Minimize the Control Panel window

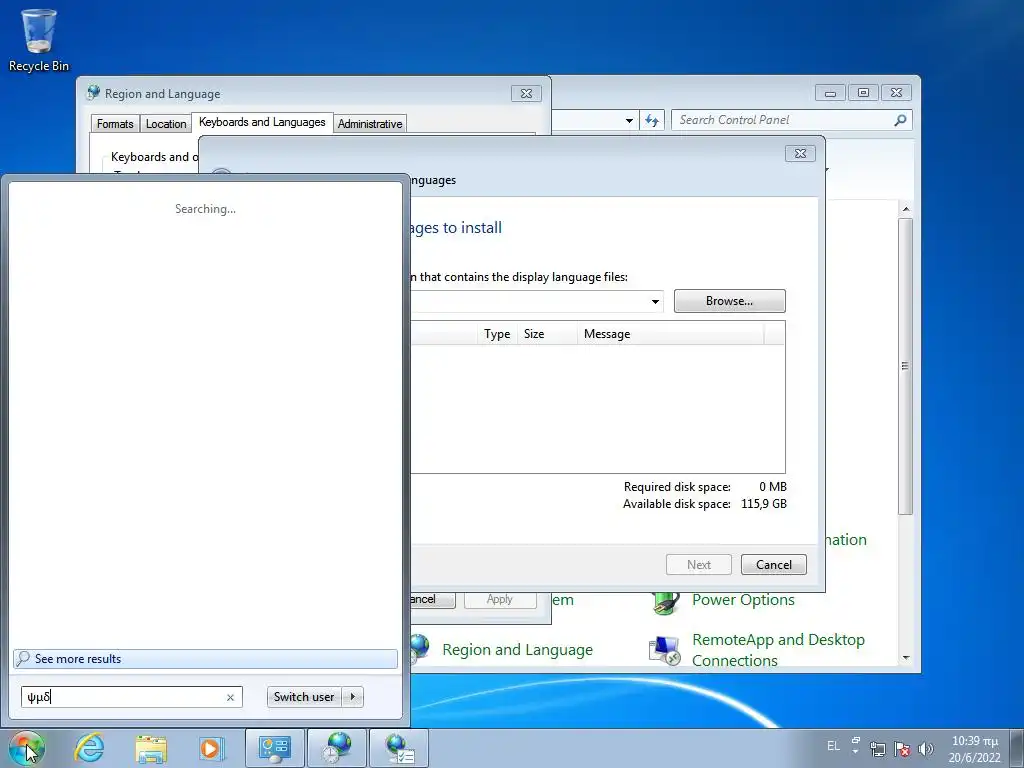[830, 93]
